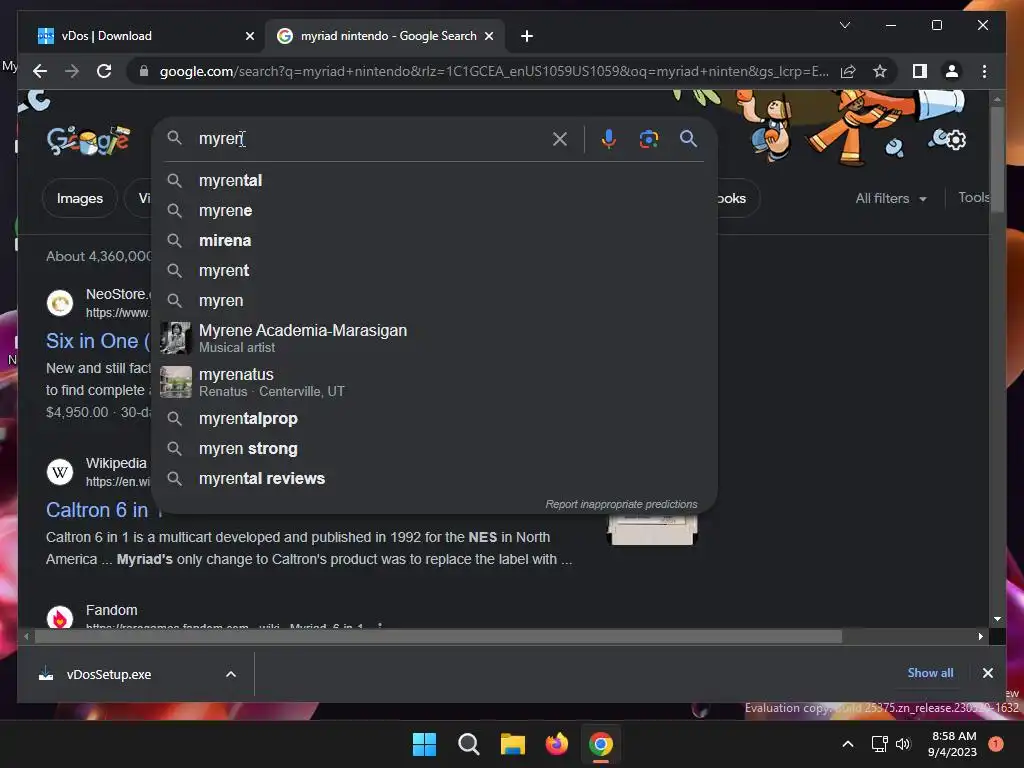Image resolution: width=1024 pixels, height=768 pixels.
Task: Select Myrene Academia-Marasigan suggestion
Action: click(x=434, y=338)
